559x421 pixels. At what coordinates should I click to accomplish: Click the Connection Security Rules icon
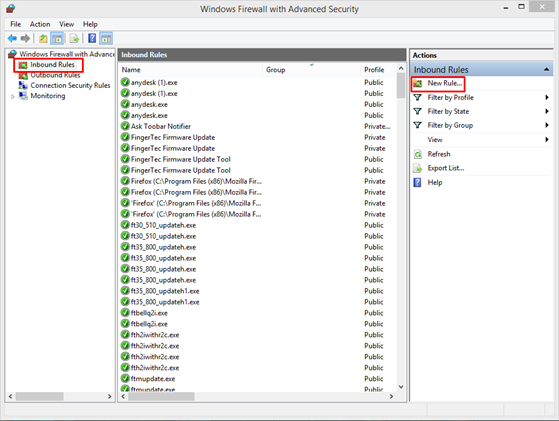[23, 86]
